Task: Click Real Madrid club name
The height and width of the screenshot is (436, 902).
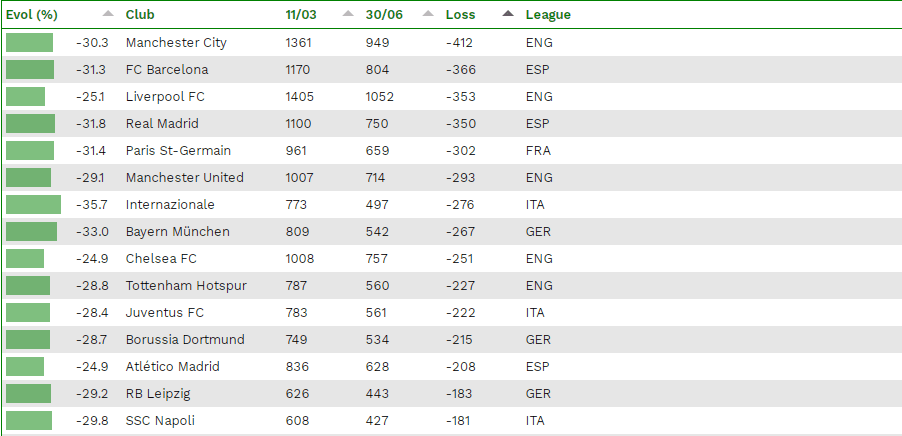Action: (x=162, y=124)
